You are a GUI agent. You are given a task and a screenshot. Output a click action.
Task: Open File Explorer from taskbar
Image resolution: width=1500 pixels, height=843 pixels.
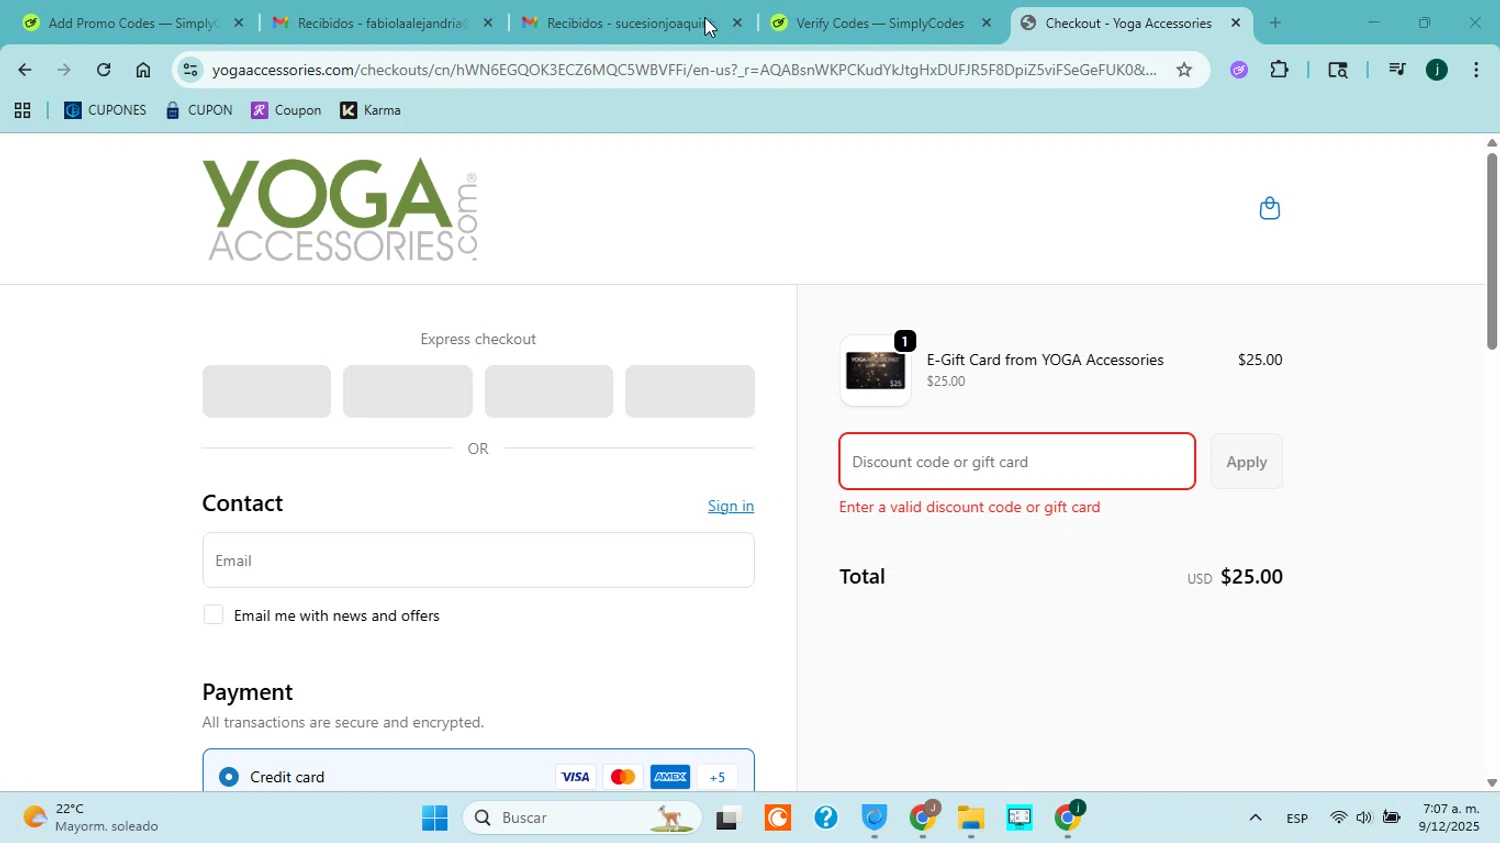pyautogui.click(x=970, y=818)
